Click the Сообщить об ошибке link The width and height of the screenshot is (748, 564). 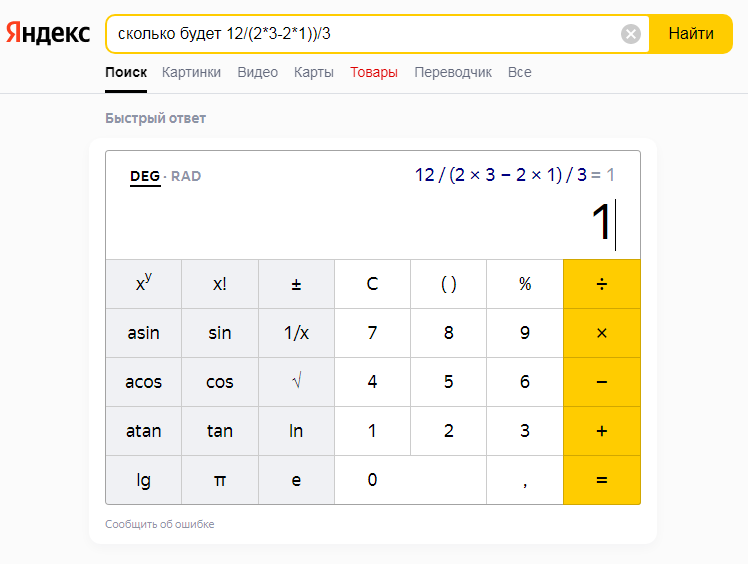[159, 524]
